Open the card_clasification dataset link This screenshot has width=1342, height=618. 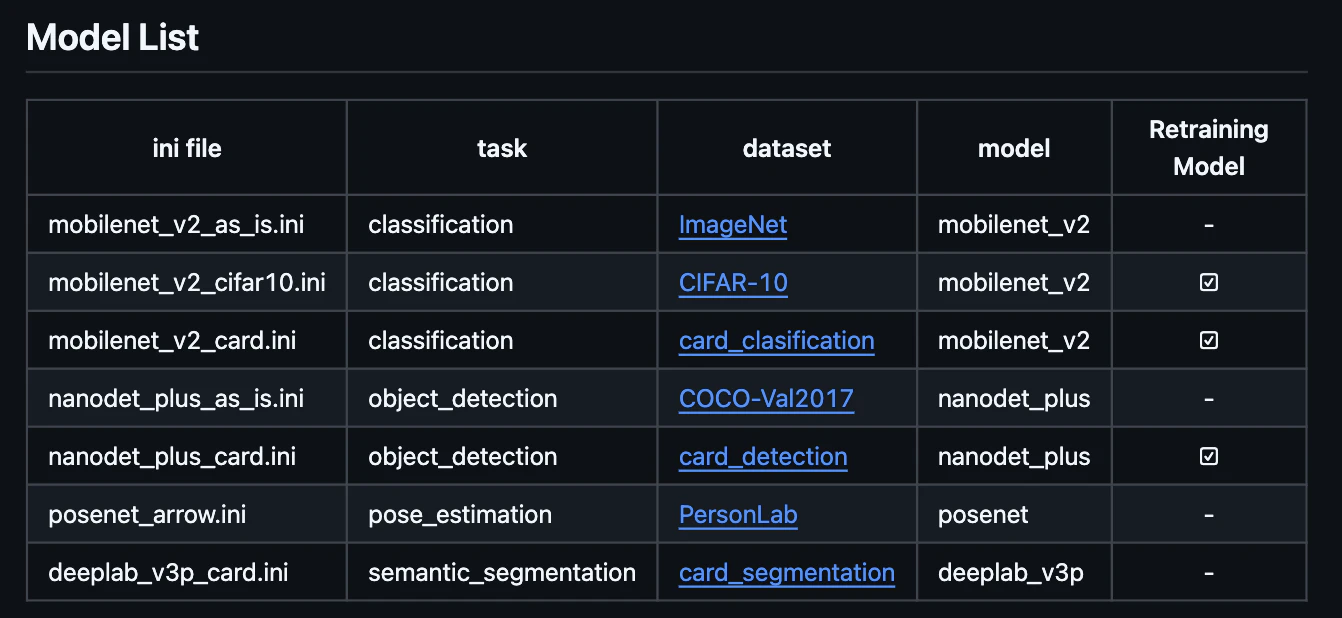click(x=776, y=341)
